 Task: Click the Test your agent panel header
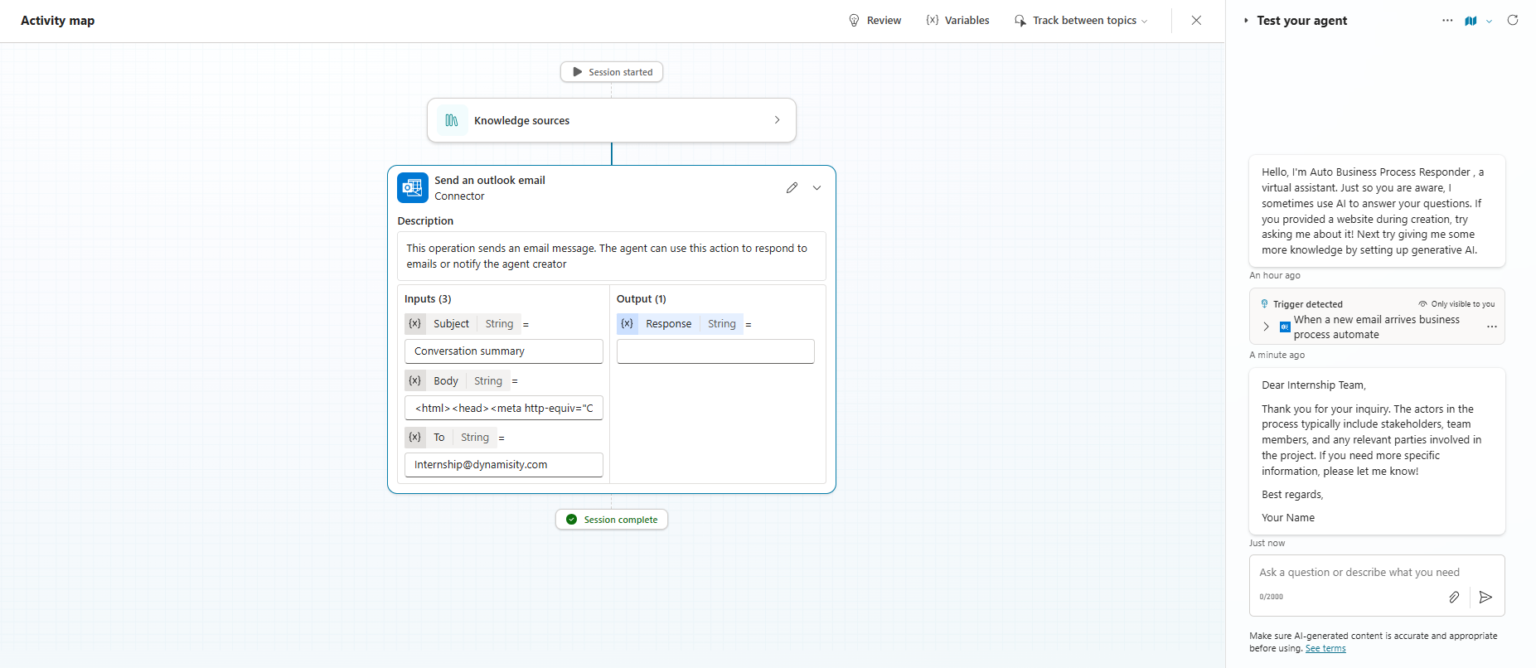point(1302,20)
